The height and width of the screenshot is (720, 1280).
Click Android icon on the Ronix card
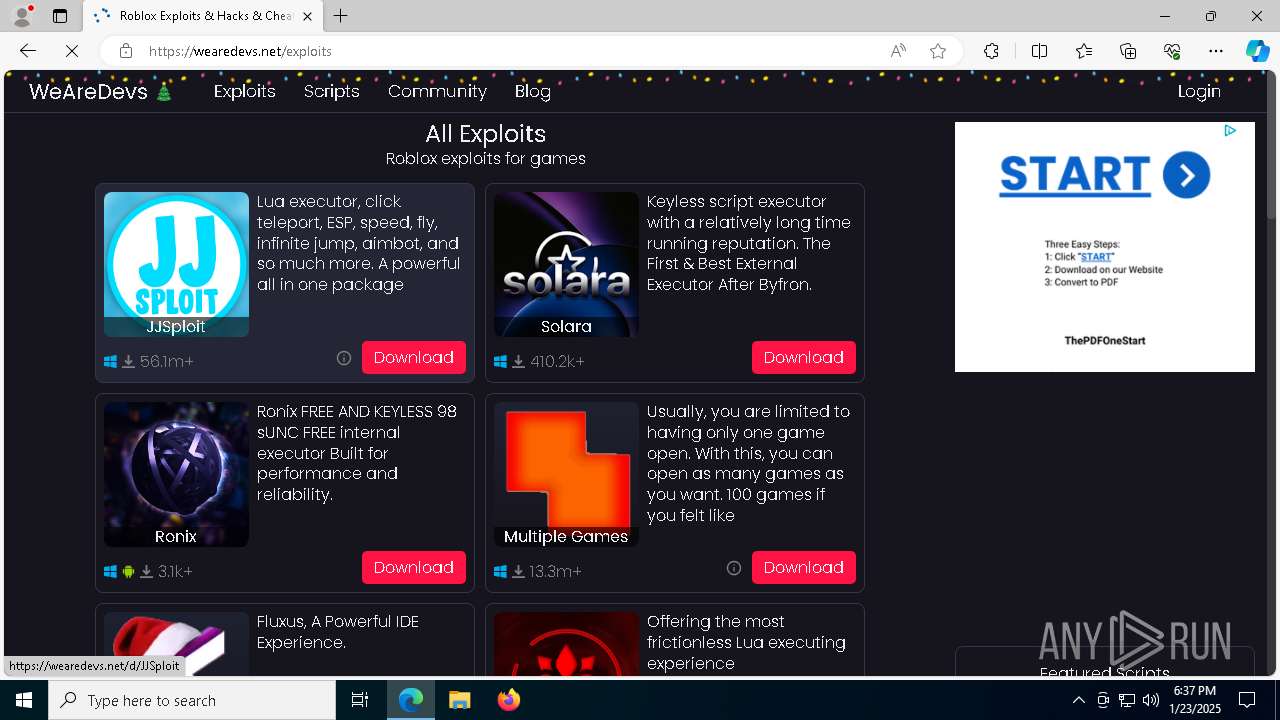pos(128,572)
